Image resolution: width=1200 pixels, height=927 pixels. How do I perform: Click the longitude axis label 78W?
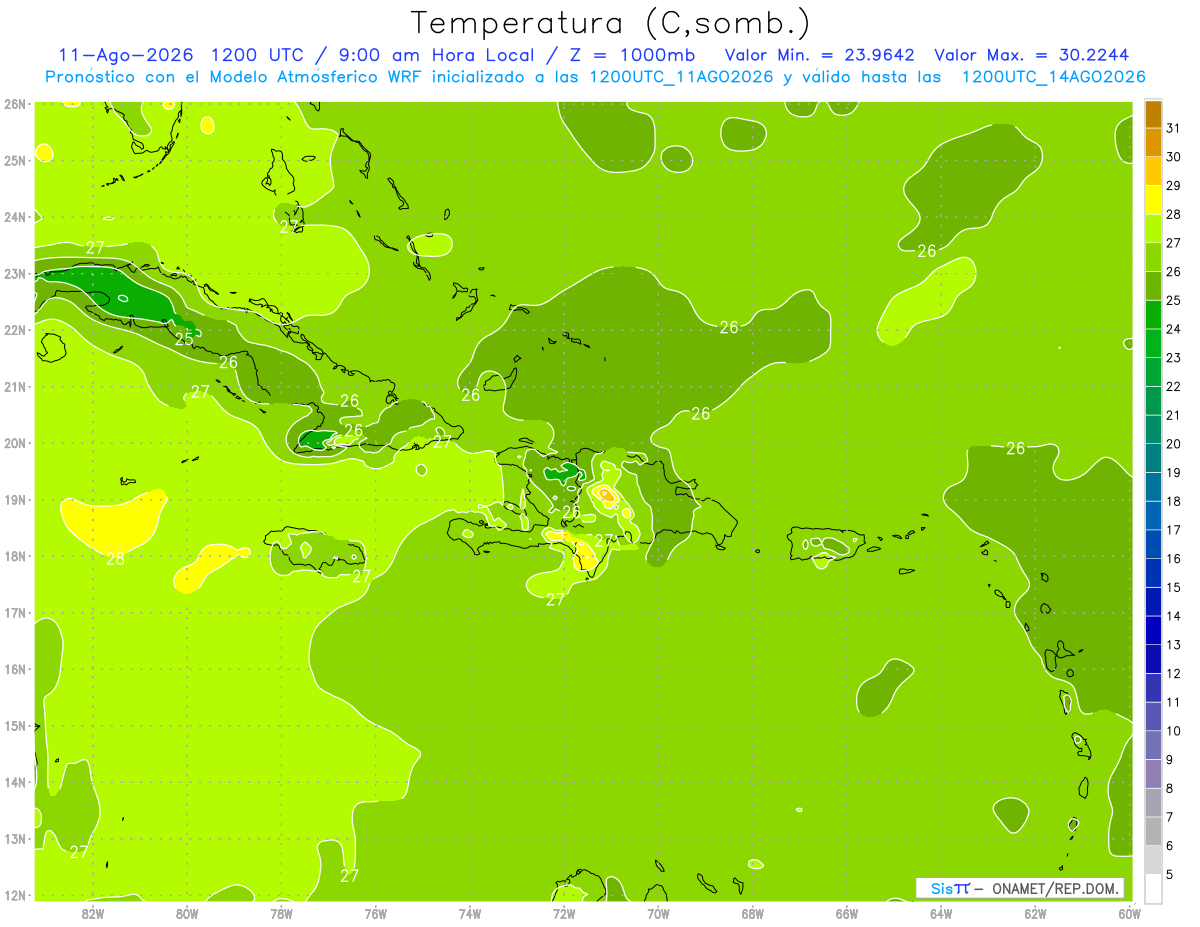pos(281,913)
